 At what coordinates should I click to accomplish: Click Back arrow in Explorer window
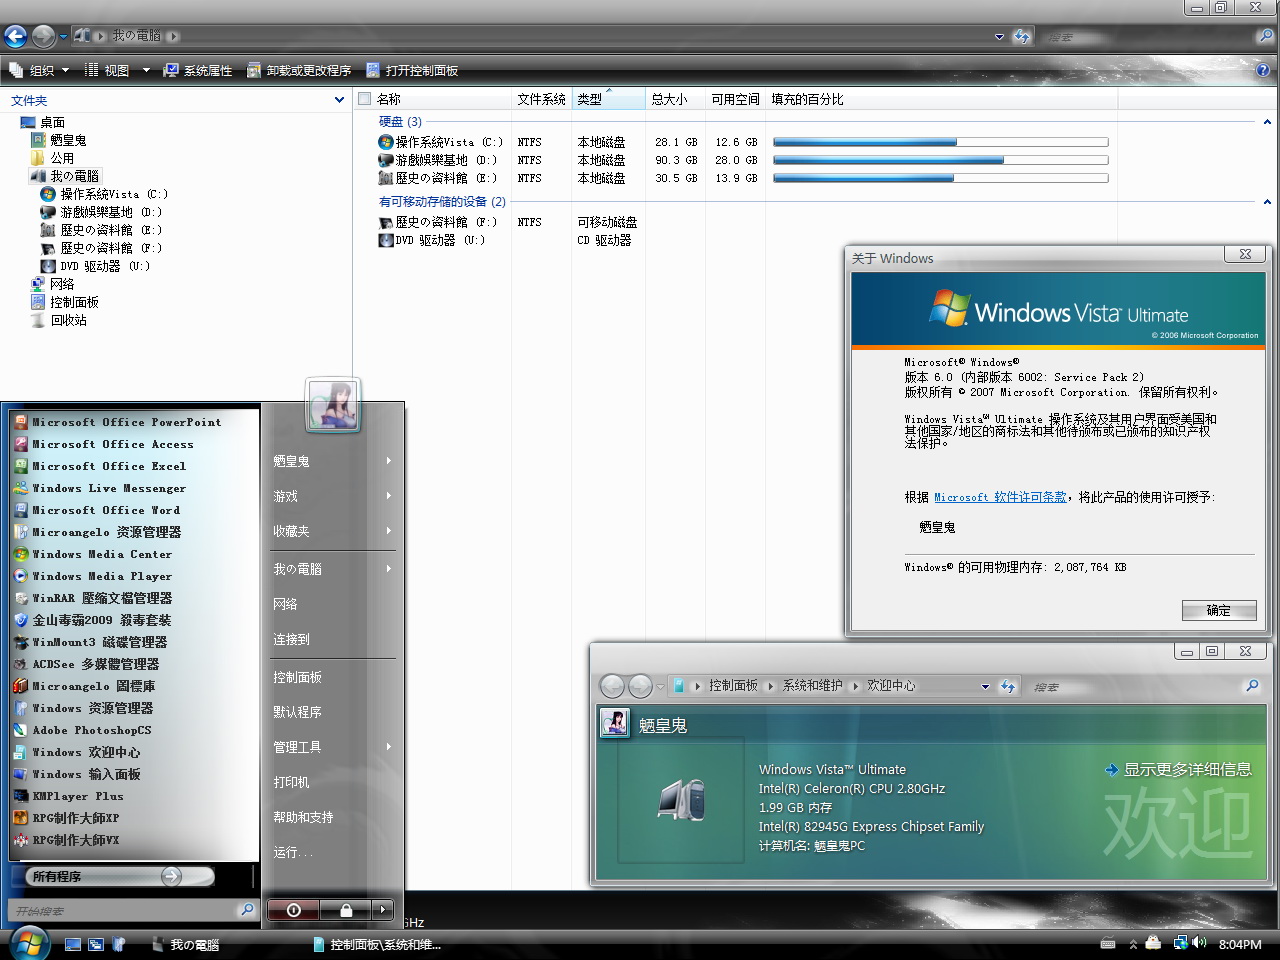[15, 37]
